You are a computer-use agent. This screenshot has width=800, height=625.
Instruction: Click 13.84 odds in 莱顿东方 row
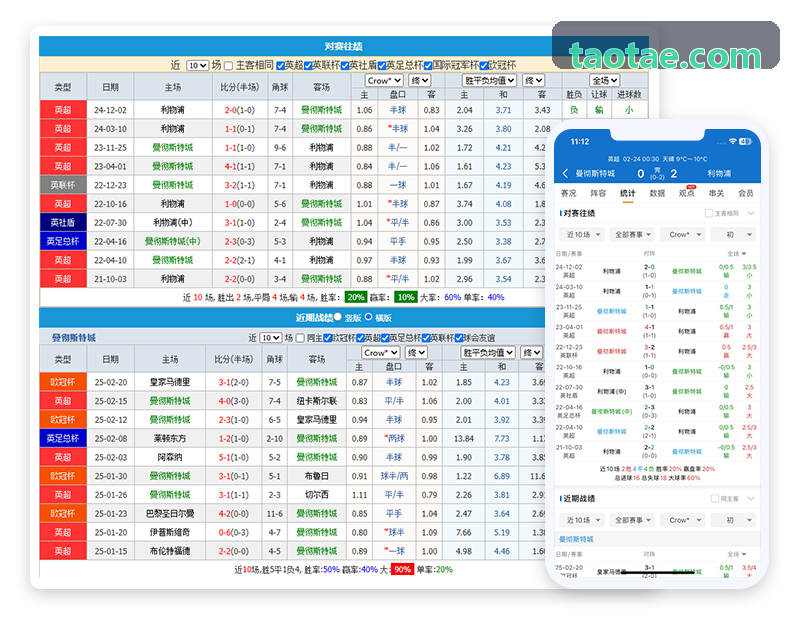pyautogui.click(x=463, y=438)
